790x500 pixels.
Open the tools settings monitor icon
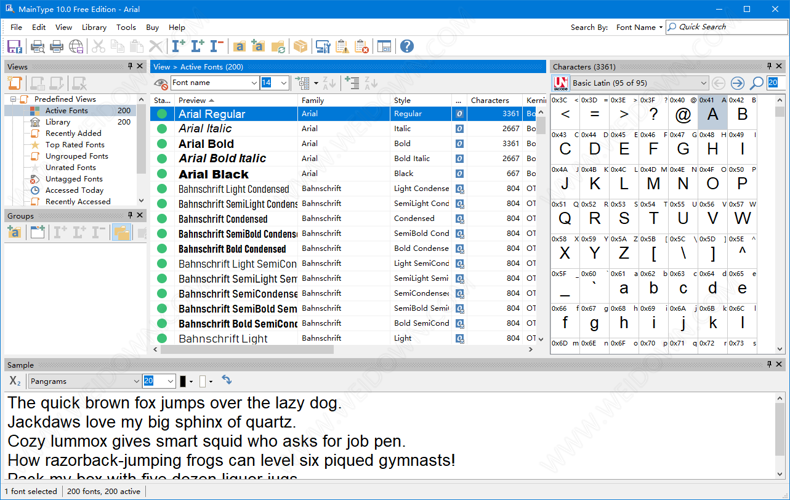point(323,46)
